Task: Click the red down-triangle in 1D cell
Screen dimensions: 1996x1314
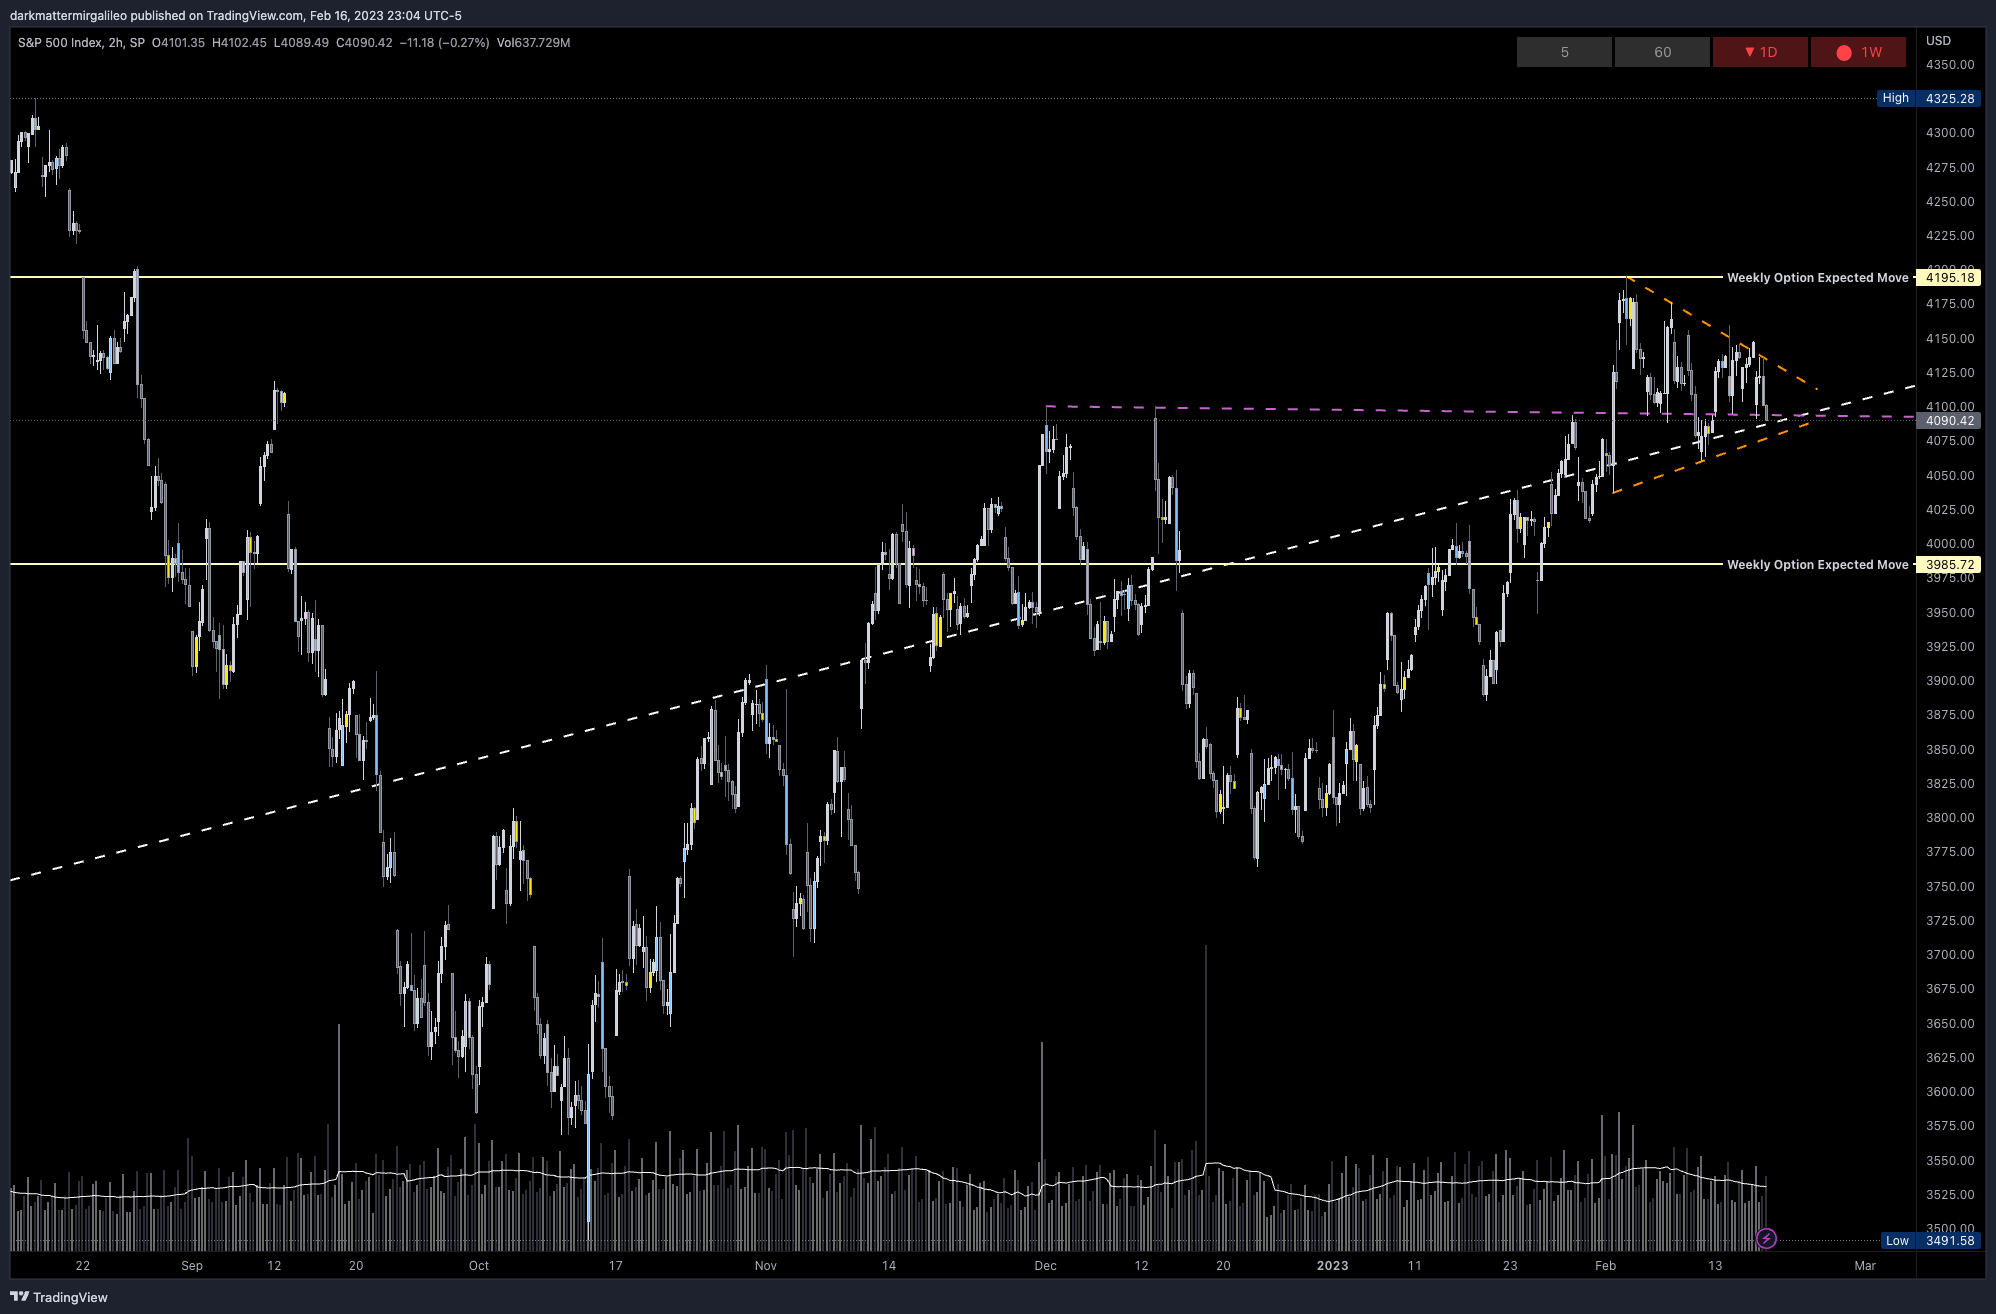Action: (x=1749, y=52)
